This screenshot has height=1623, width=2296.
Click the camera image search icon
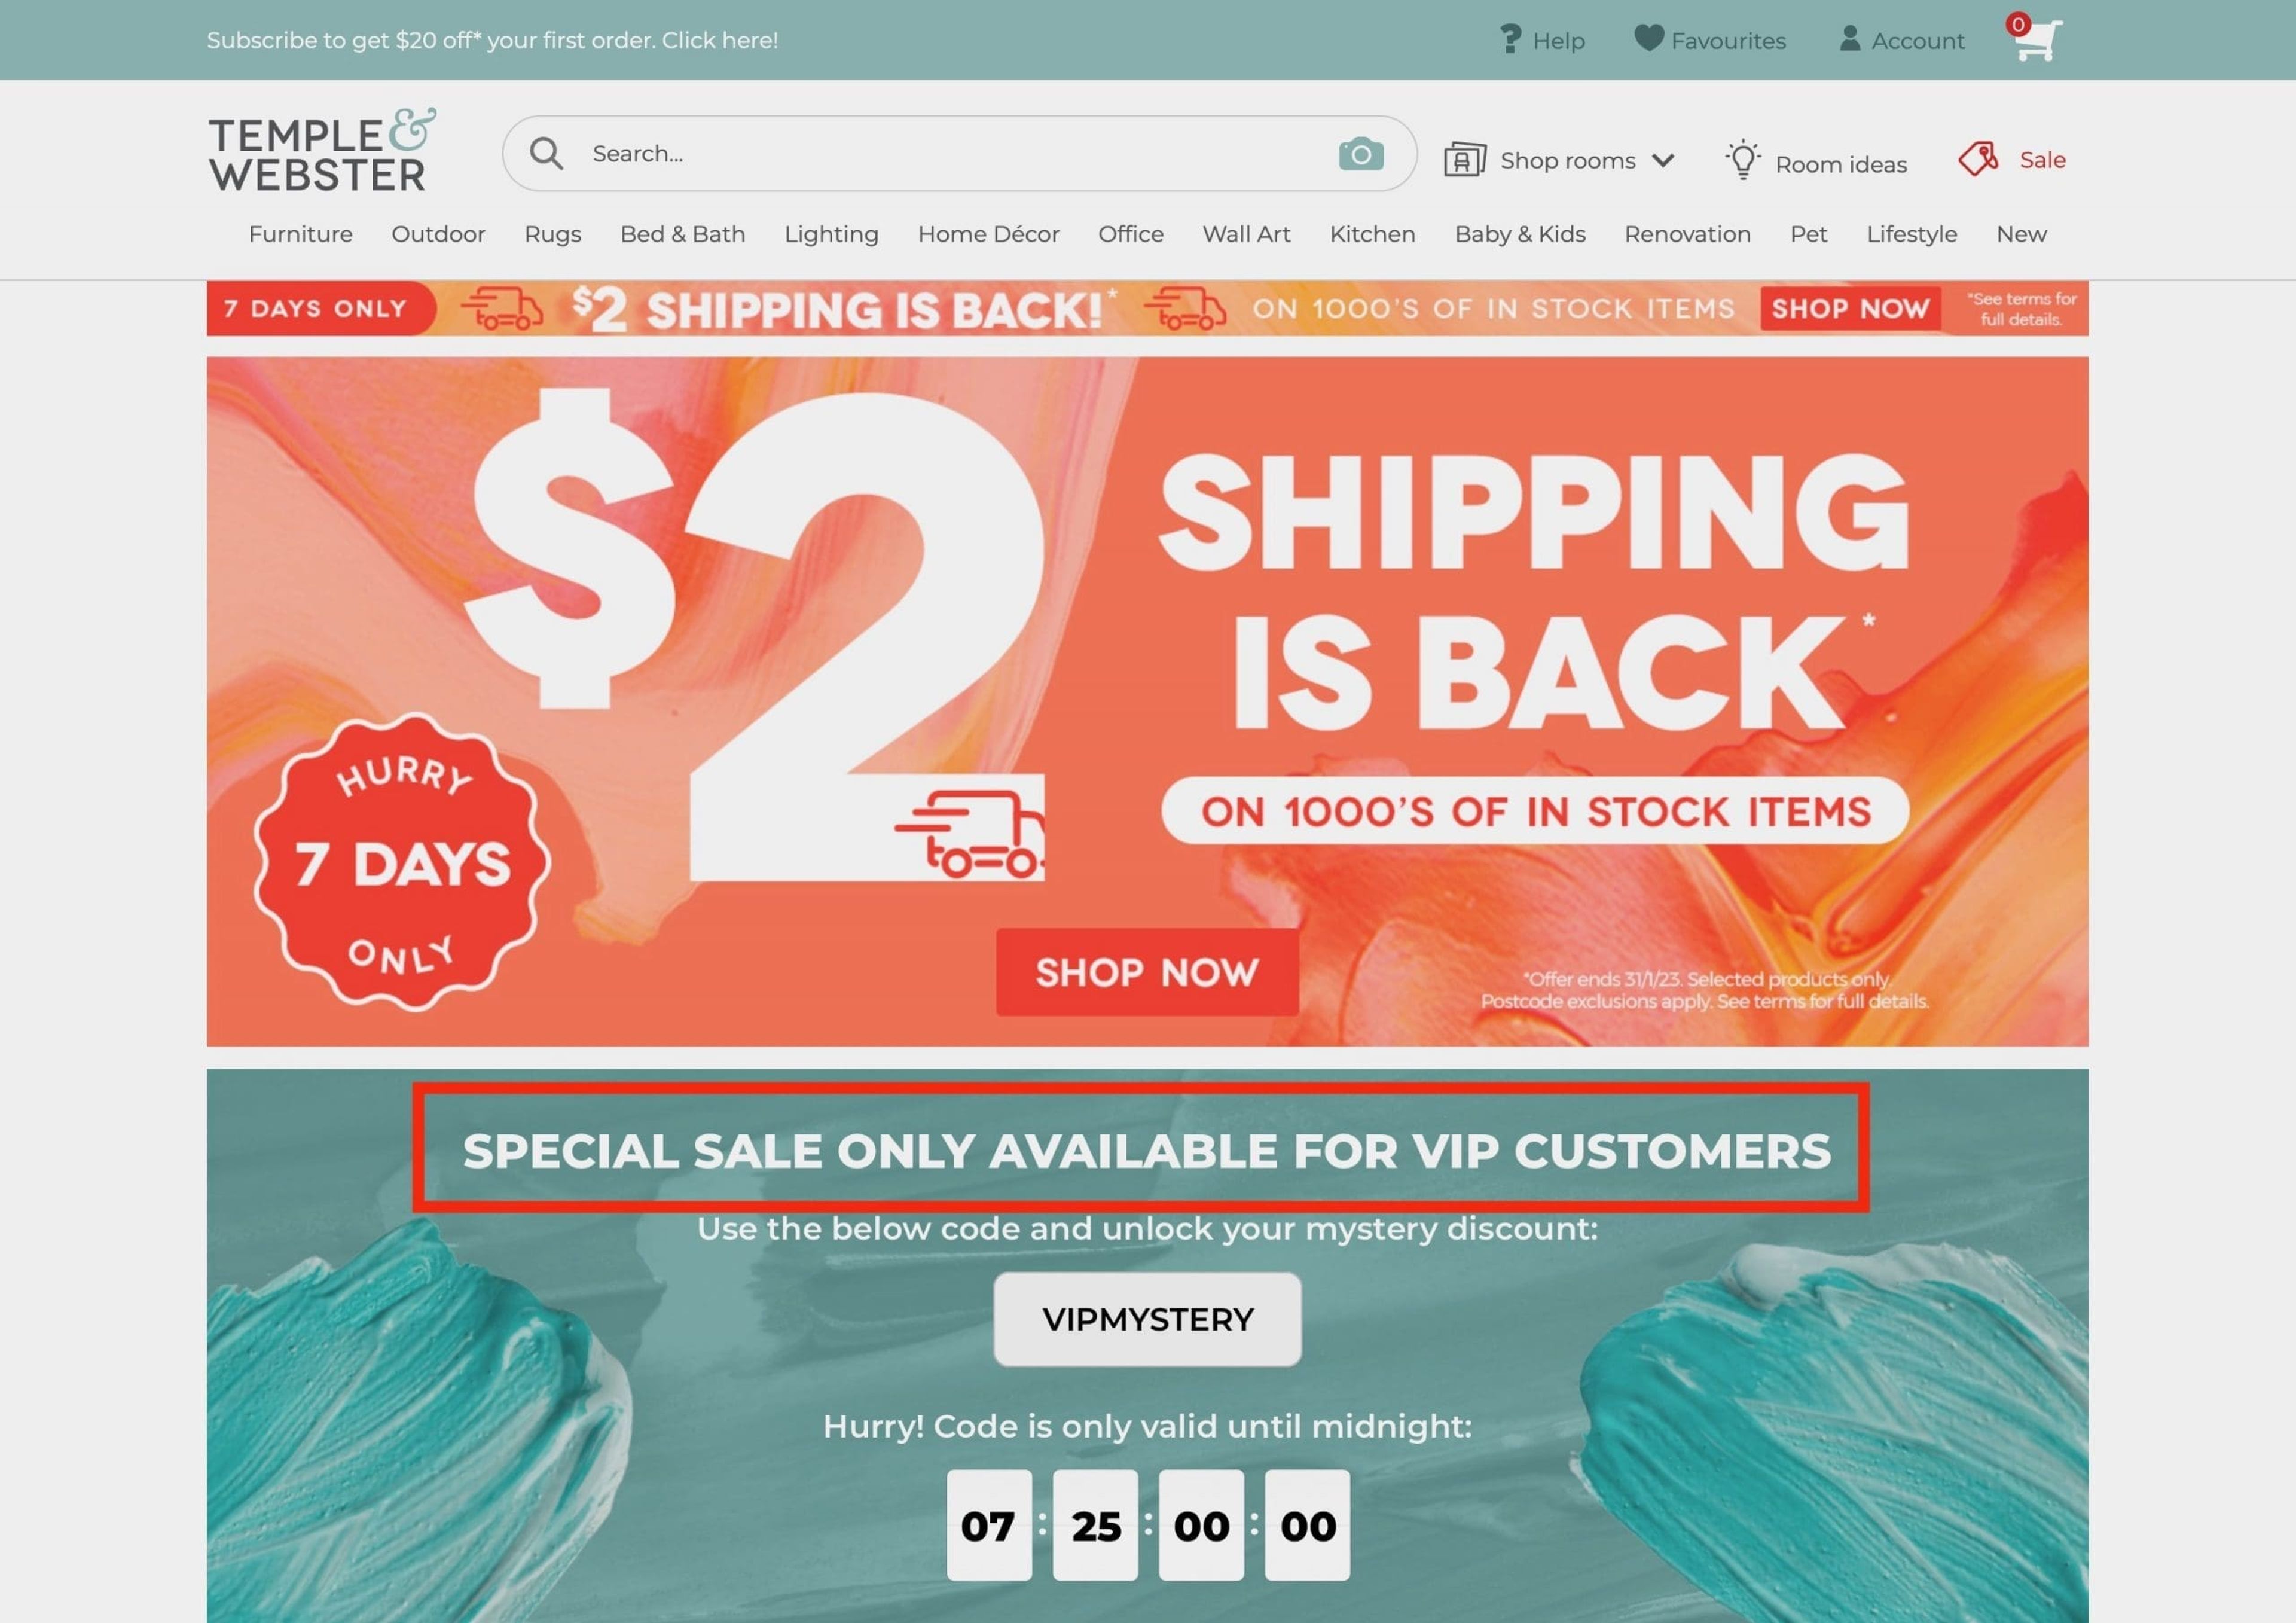1360,154
